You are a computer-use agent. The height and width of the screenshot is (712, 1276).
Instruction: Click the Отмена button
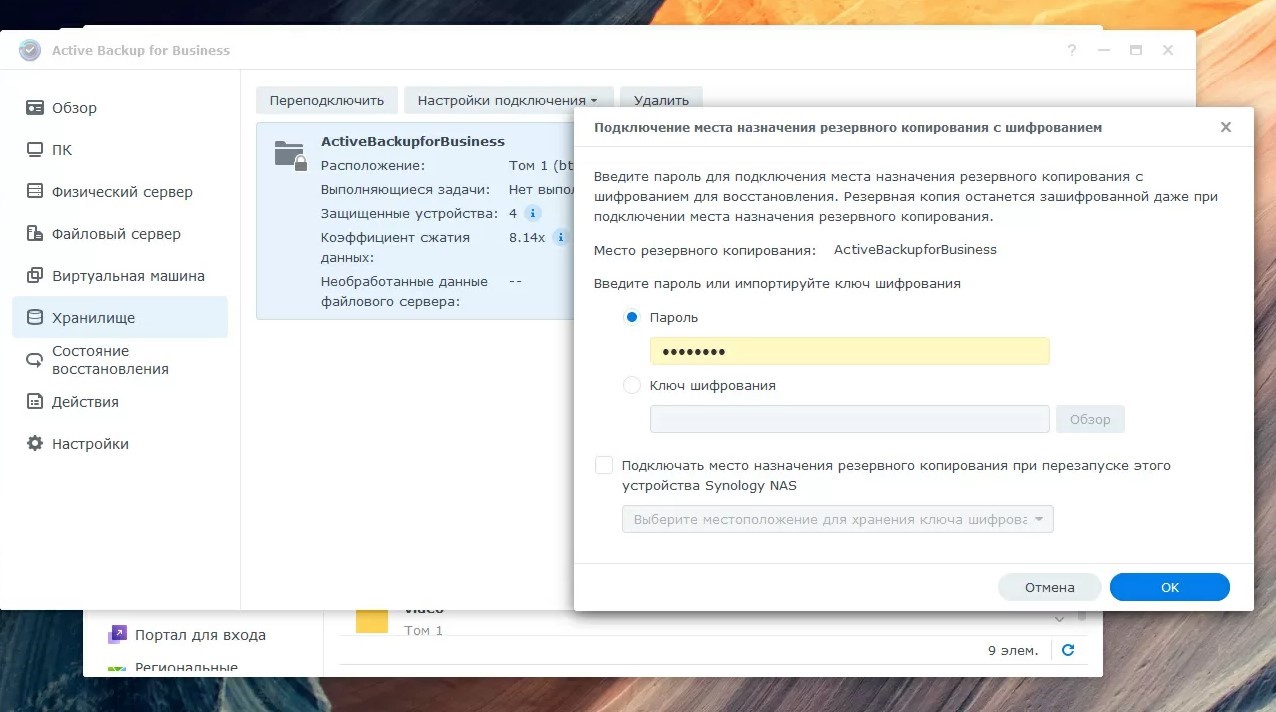[1049, 587]
